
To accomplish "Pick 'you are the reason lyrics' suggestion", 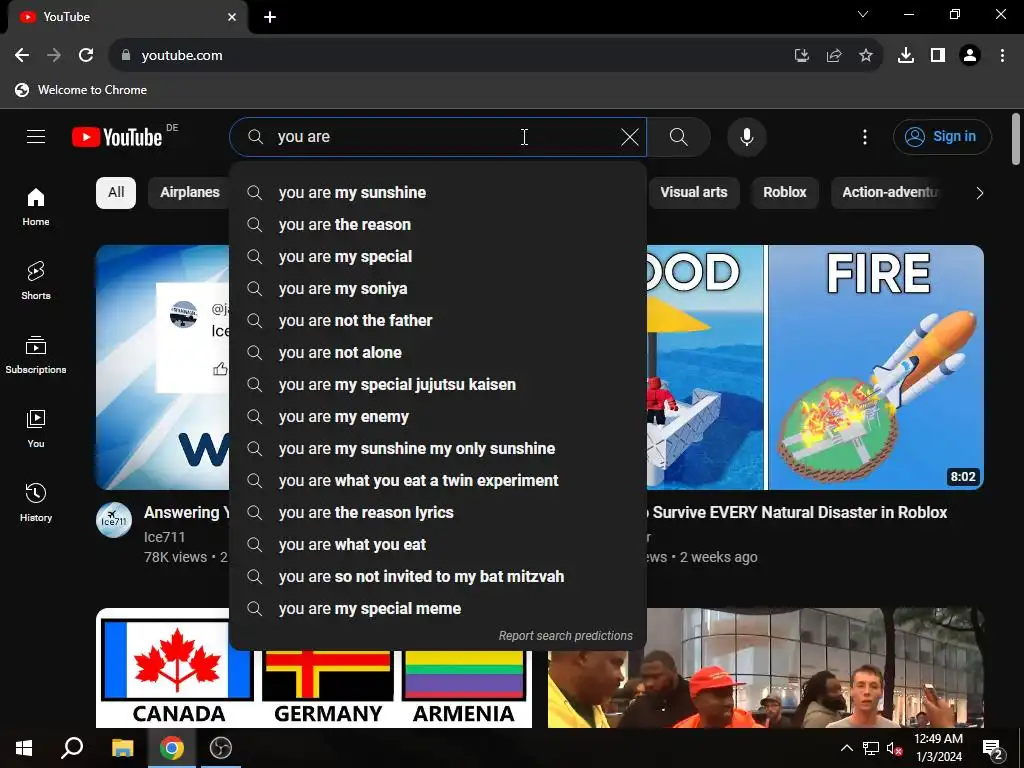I will 438,513.
